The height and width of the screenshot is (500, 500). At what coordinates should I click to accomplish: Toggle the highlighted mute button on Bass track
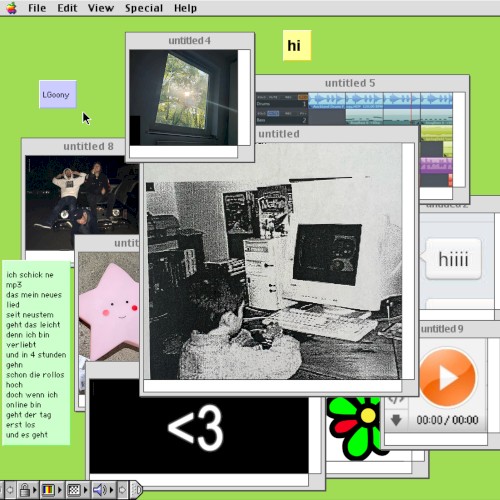pyautogui.click(x=273, y=113)
